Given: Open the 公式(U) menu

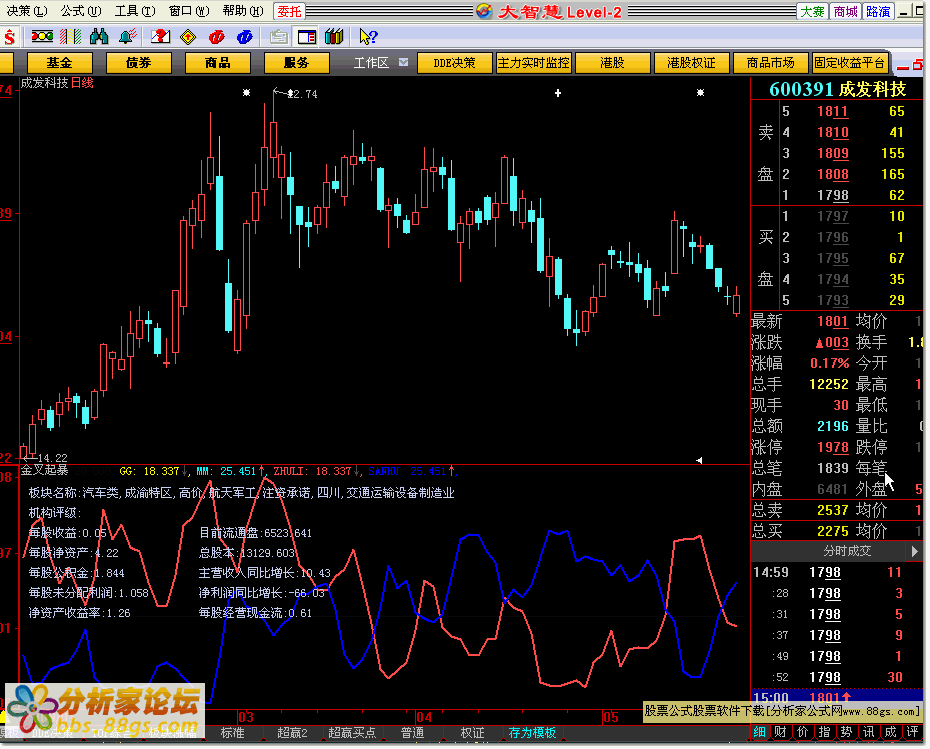Looking at the screenshot, I should click(x=81, y=11).
